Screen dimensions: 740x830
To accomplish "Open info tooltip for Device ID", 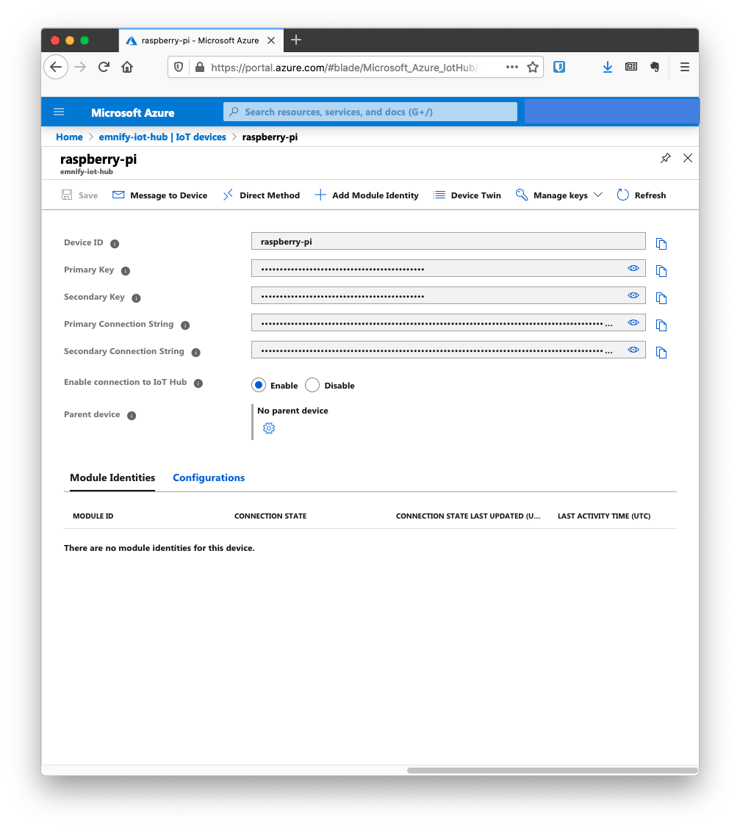I will pos(114,243).
